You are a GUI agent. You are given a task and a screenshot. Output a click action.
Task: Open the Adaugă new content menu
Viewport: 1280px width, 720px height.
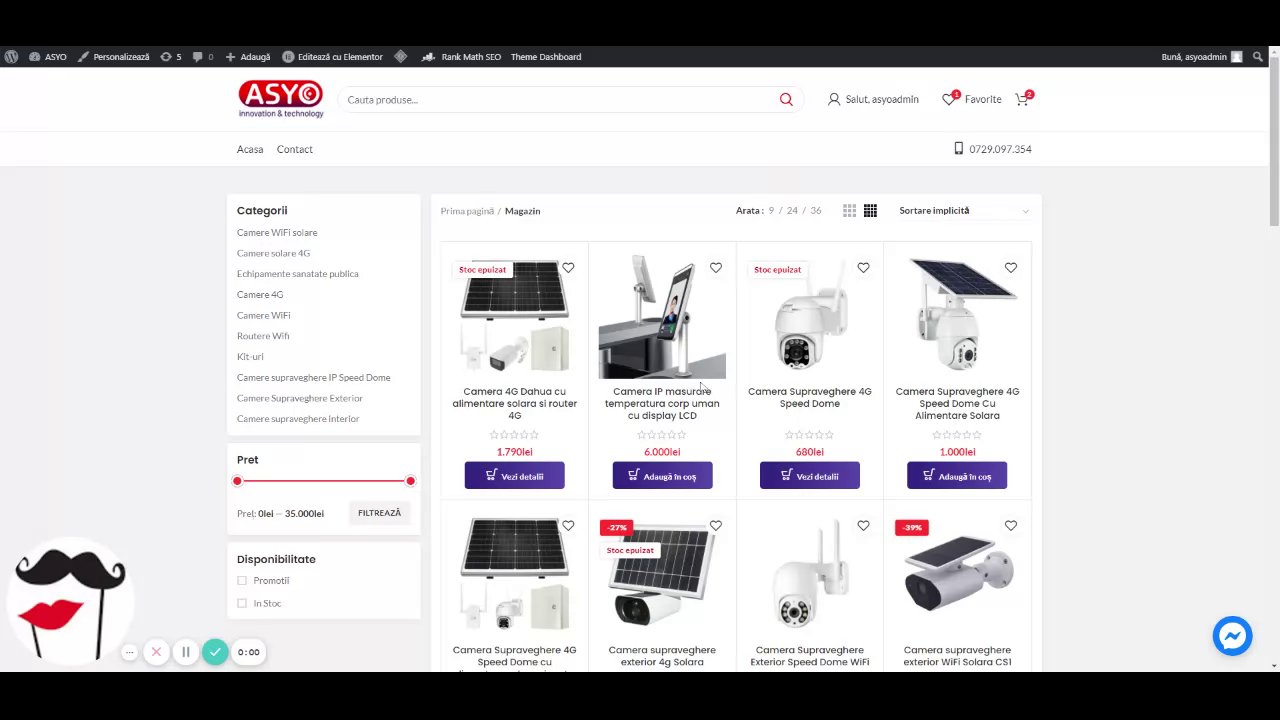coord(248,57)
